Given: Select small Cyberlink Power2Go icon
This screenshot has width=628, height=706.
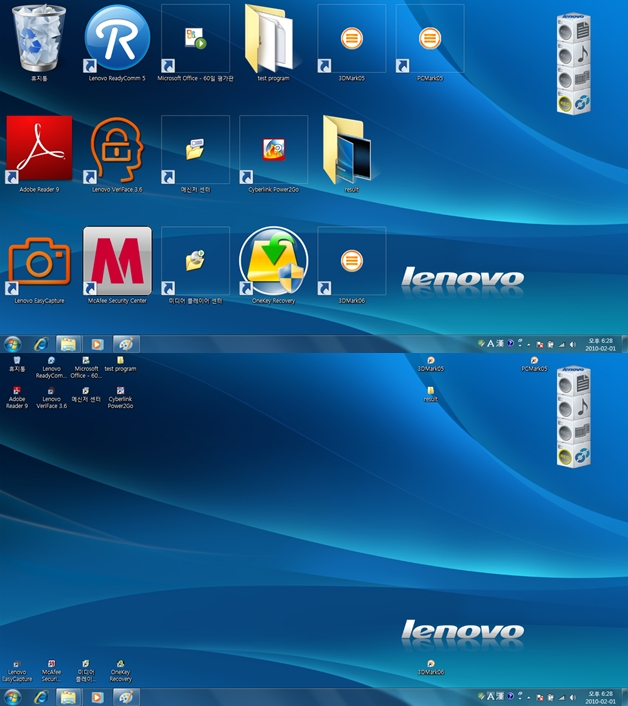Looking at the screenshot, I should [120, 390].
